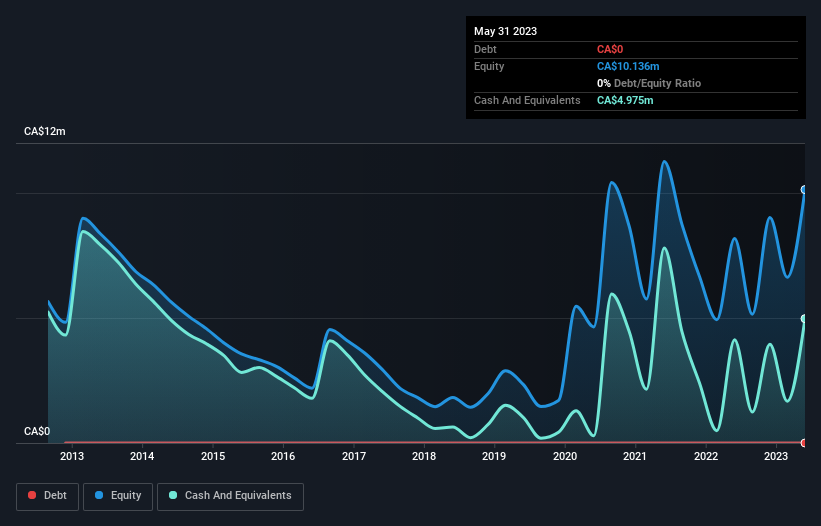
Task: Click the 2020 x-axis label
Action: pos(565,456)
